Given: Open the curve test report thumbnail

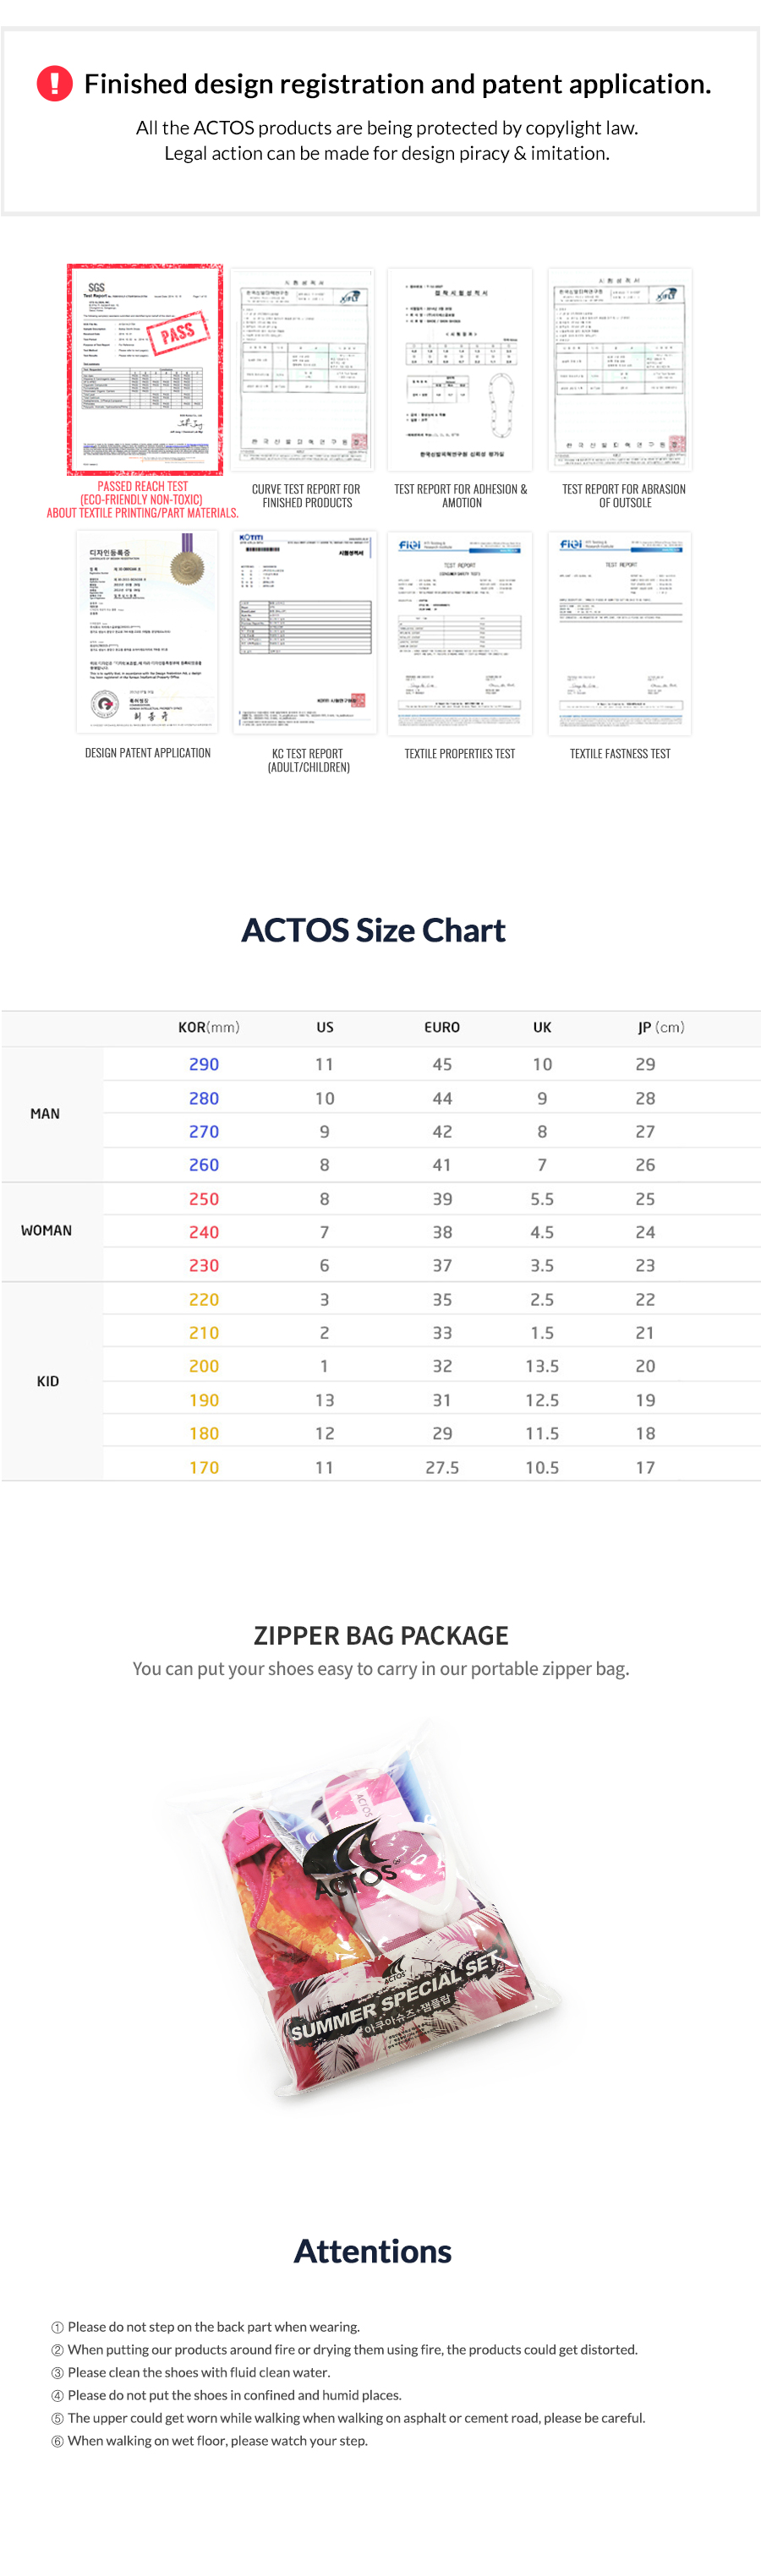Looking at the screenshot, I should click(x=302, y=368).
